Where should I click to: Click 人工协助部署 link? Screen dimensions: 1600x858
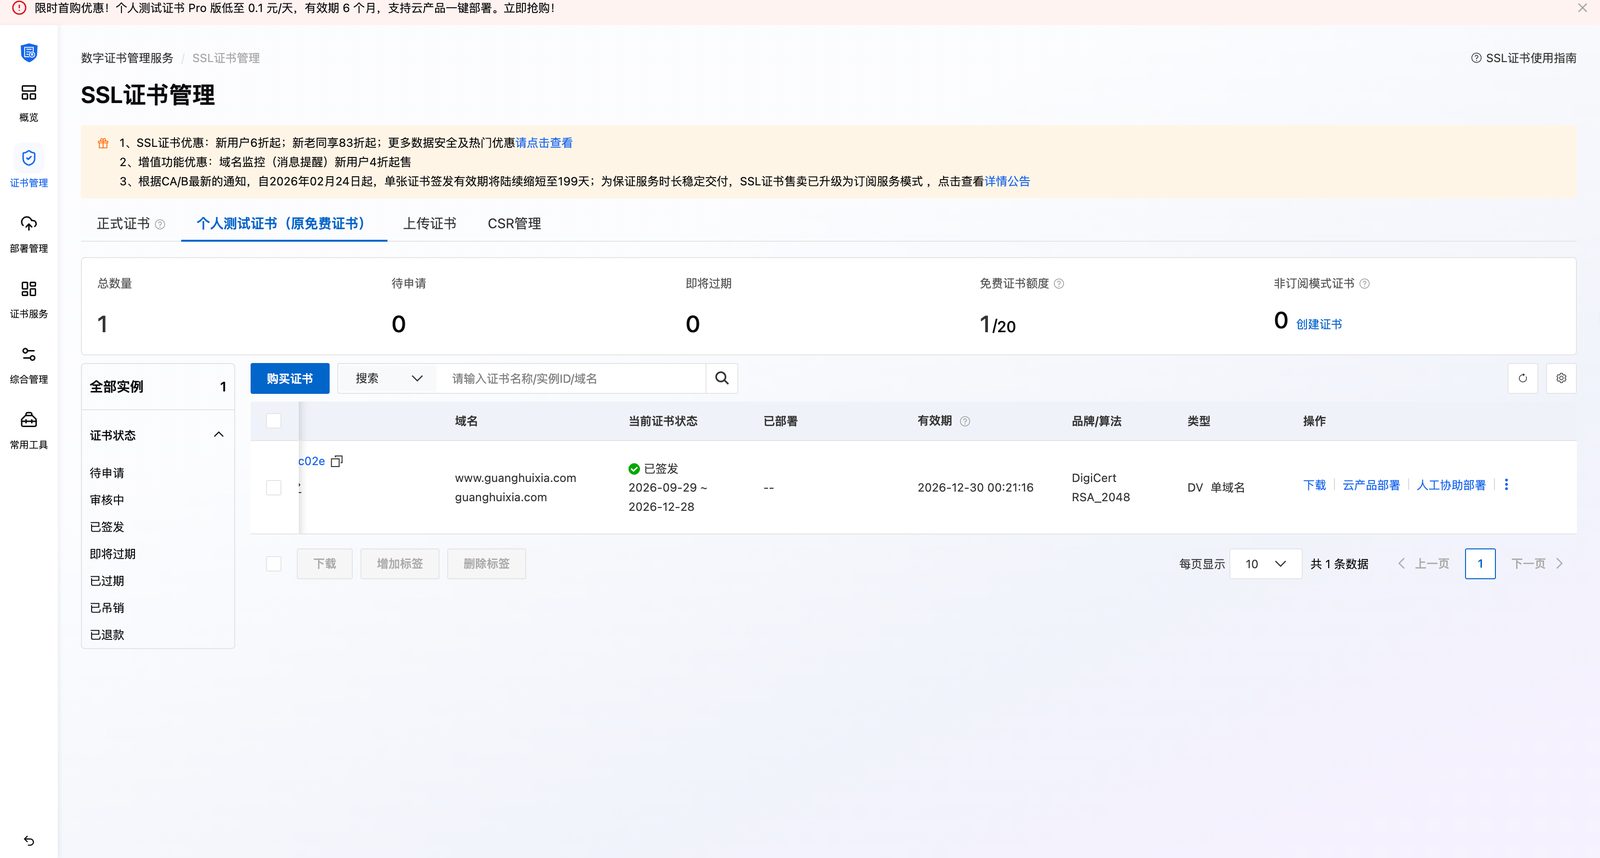1451,485
